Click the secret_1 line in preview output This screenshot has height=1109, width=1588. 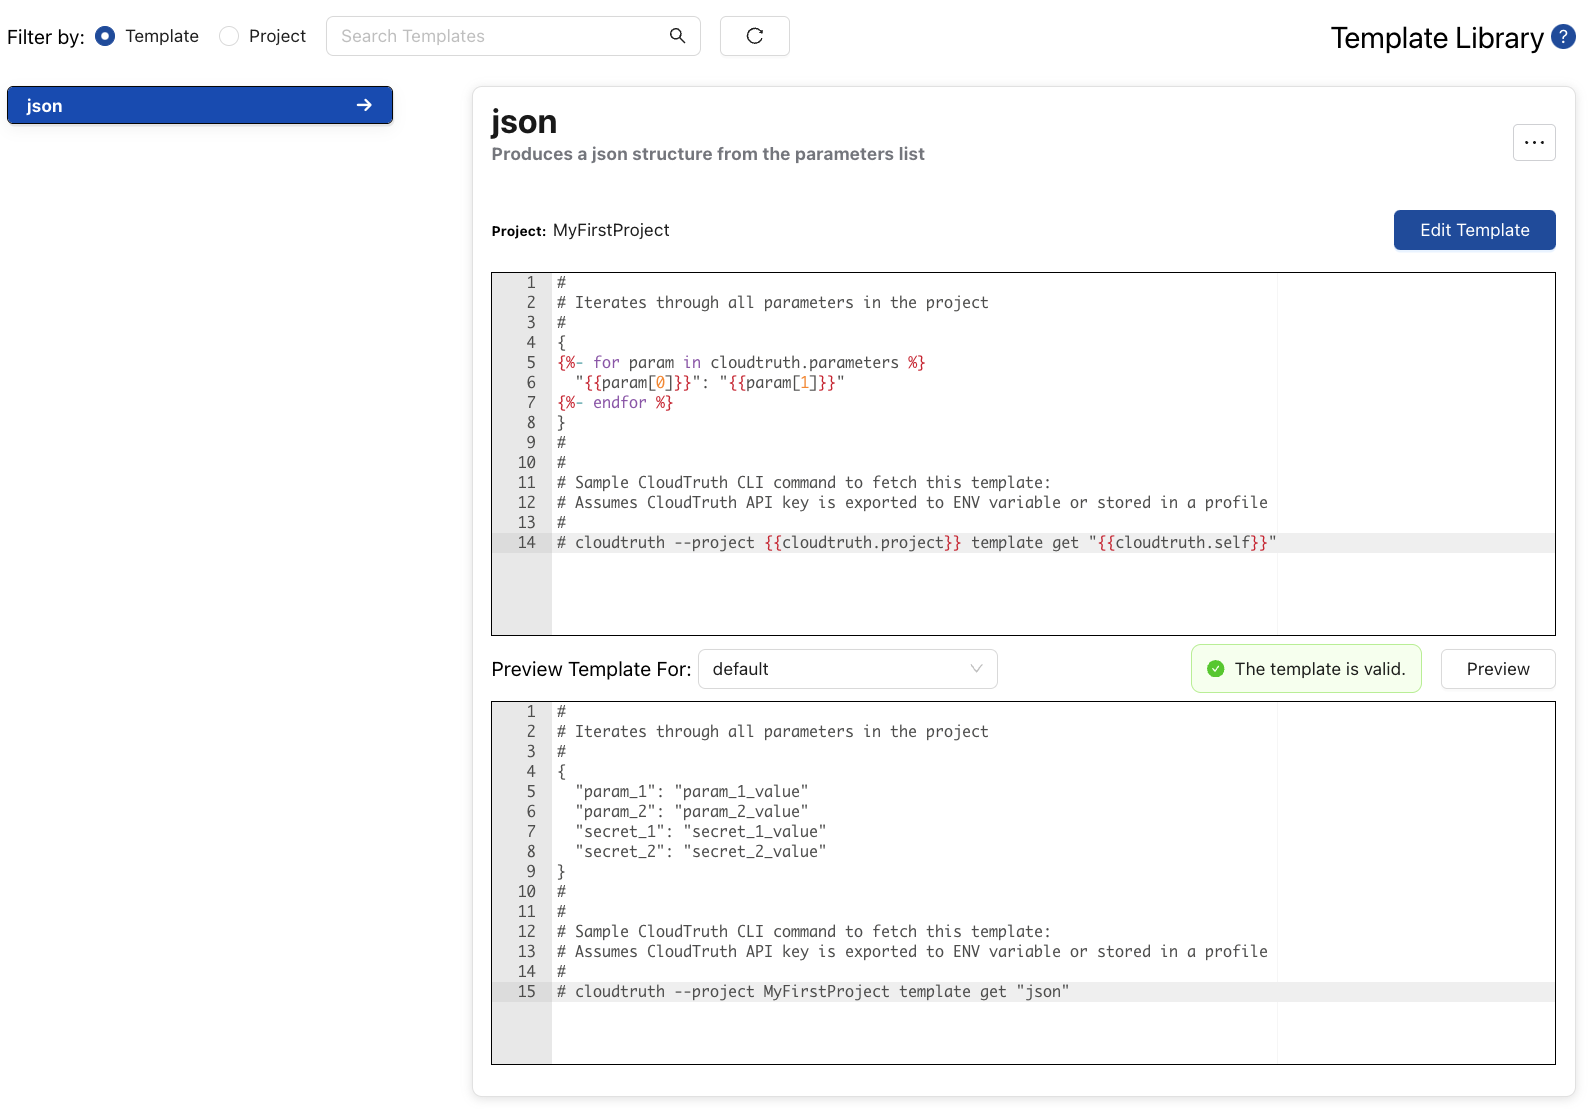[x=700, y=832]
